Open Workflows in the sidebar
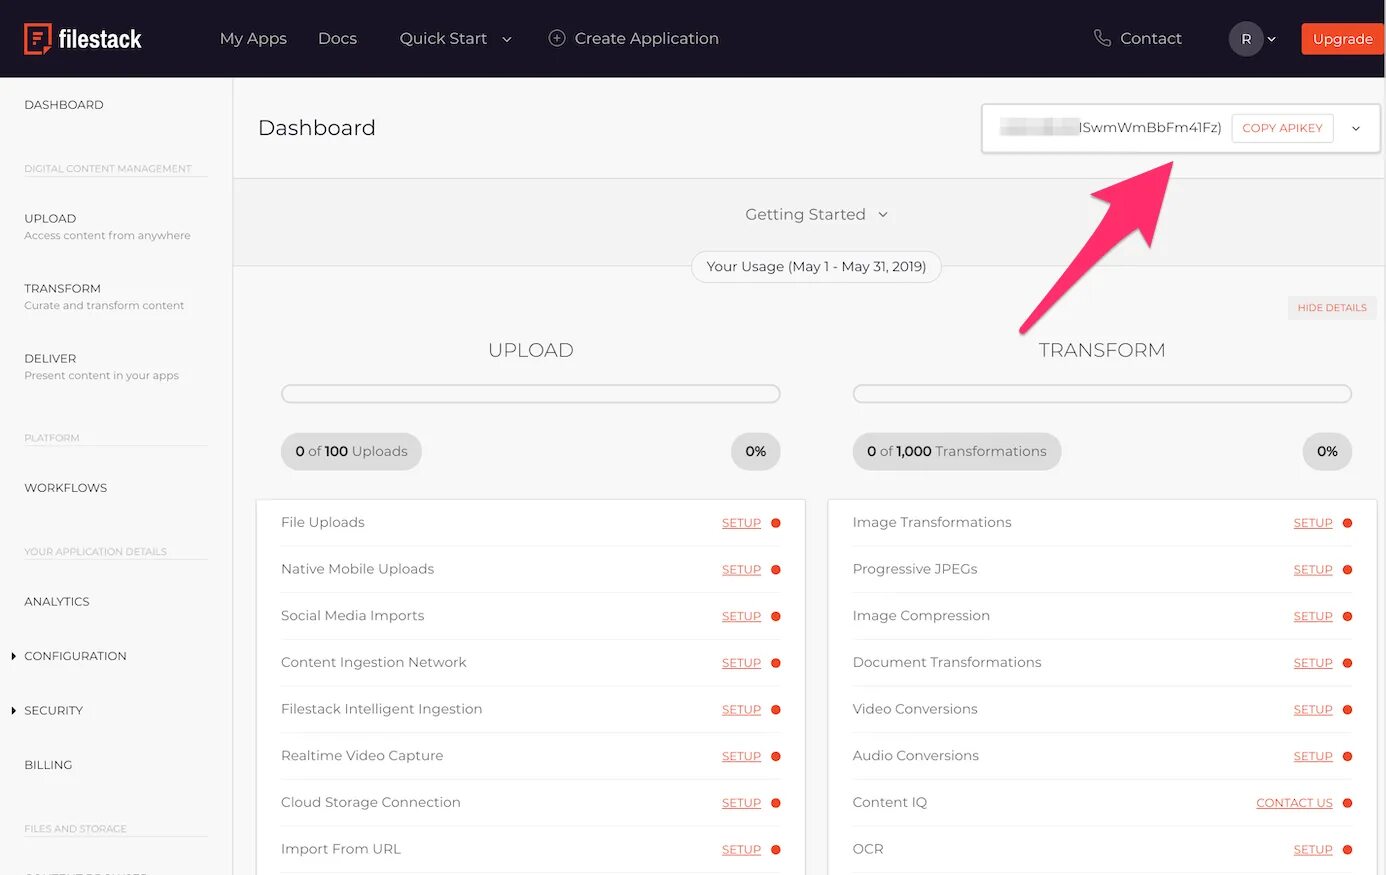The height and width of the screenshot is (875, 1386). (x=65, y=488)
